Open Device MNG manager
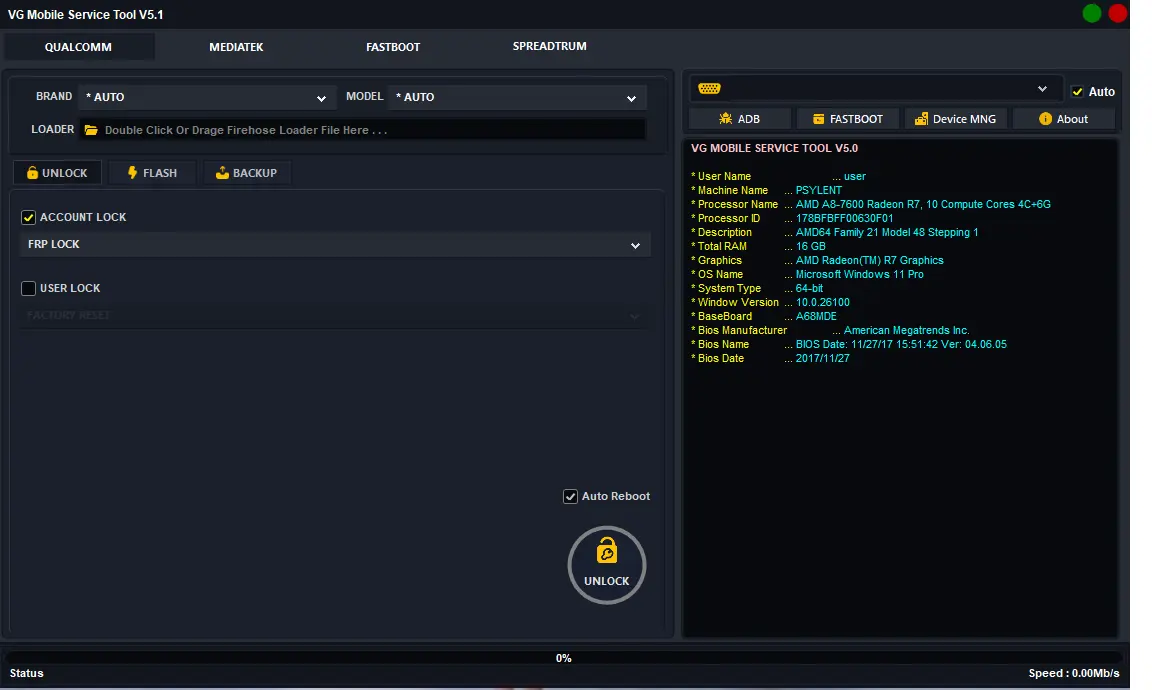The image size is (1152, 690). pyautogui.click(x=955, y=119)
